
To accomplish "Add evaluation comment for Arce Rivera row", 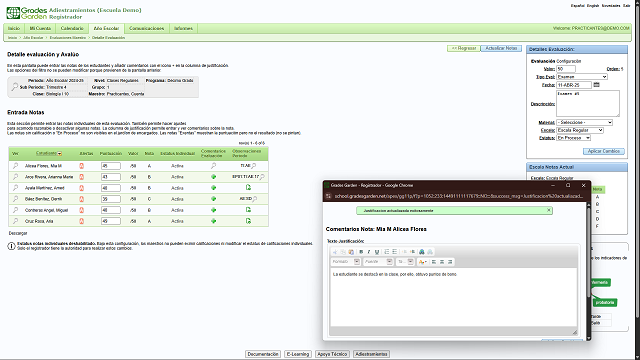I will click(x=213, y=177).
